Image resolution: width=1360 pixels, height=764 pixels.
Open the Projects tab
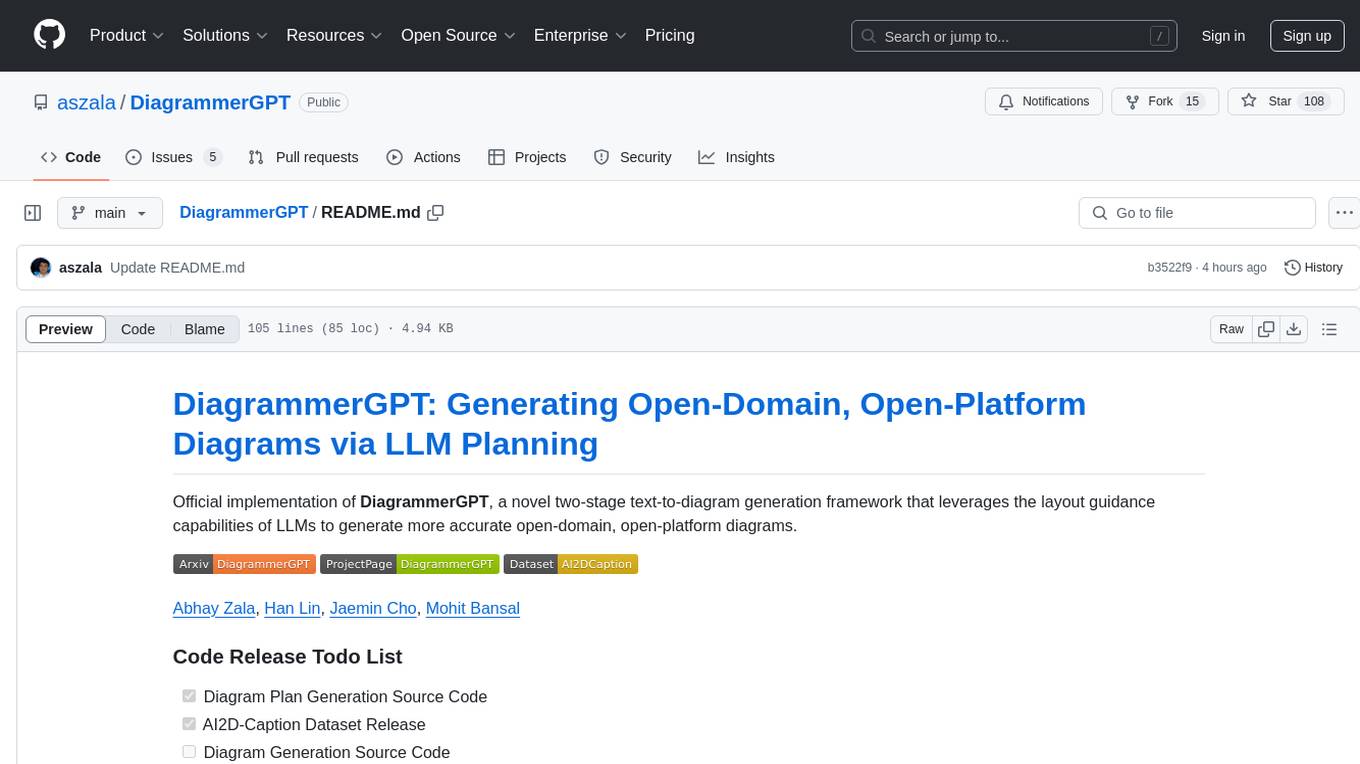coord(527,157)
